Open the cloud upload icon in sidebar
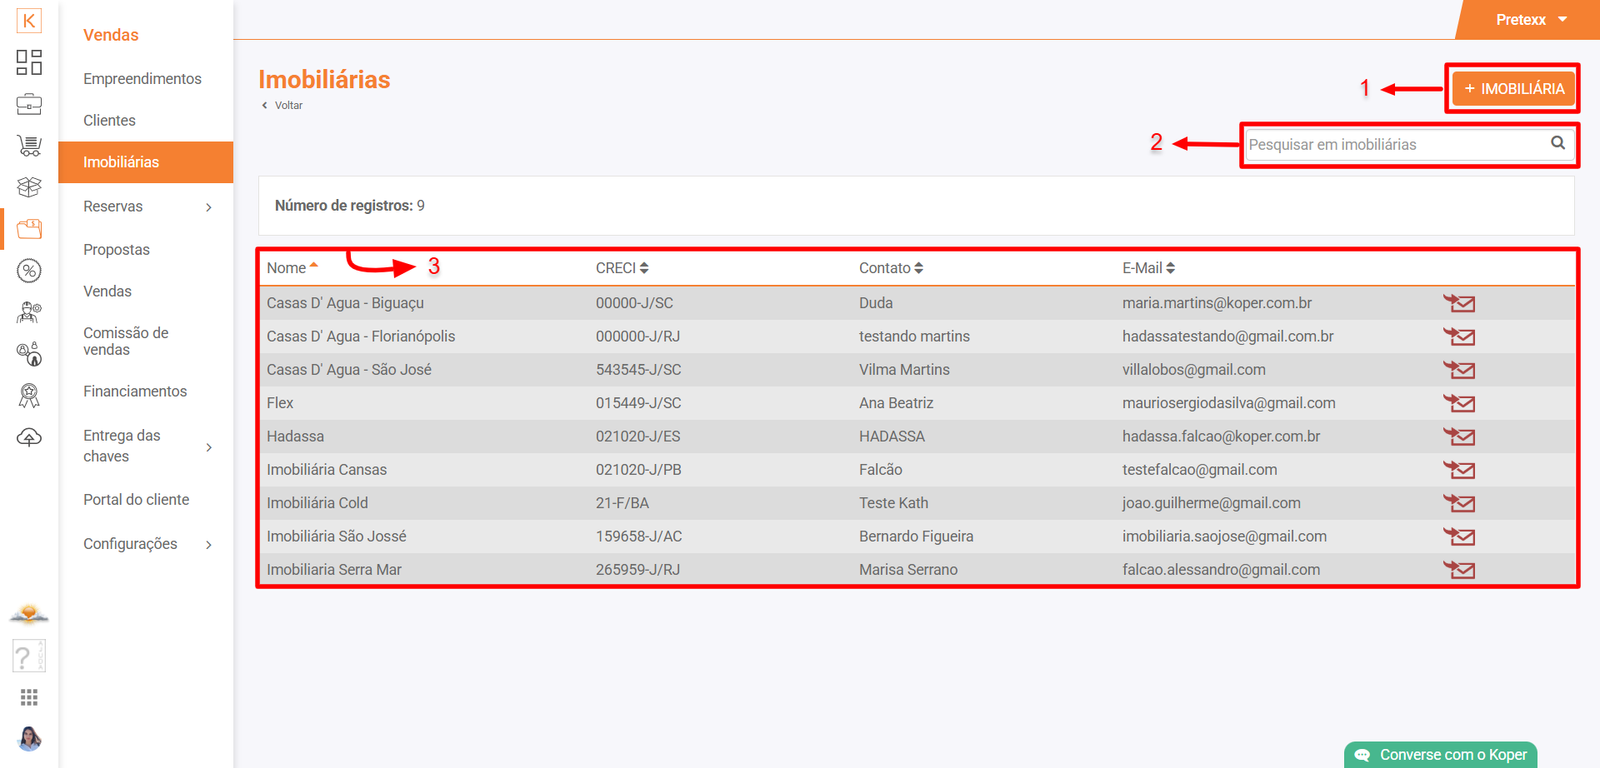Image resolution: width=1600 pixels, height=768 pixels. point(29,437)
